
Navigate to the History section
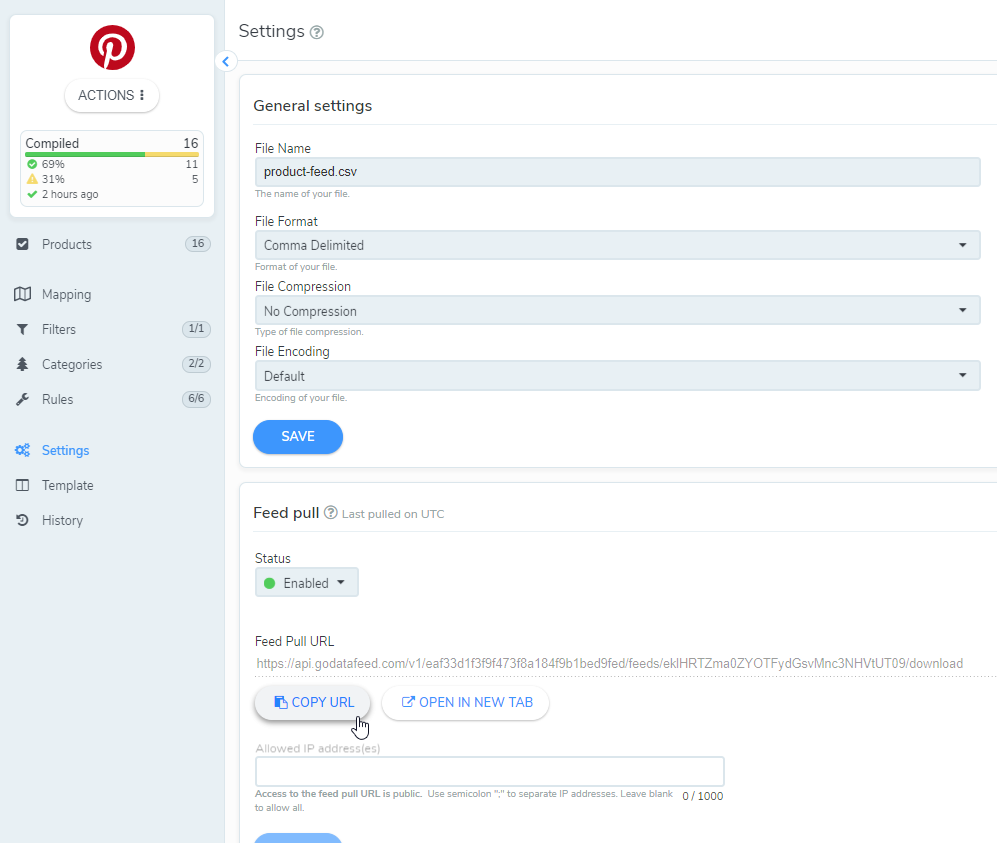pos(61,520)
